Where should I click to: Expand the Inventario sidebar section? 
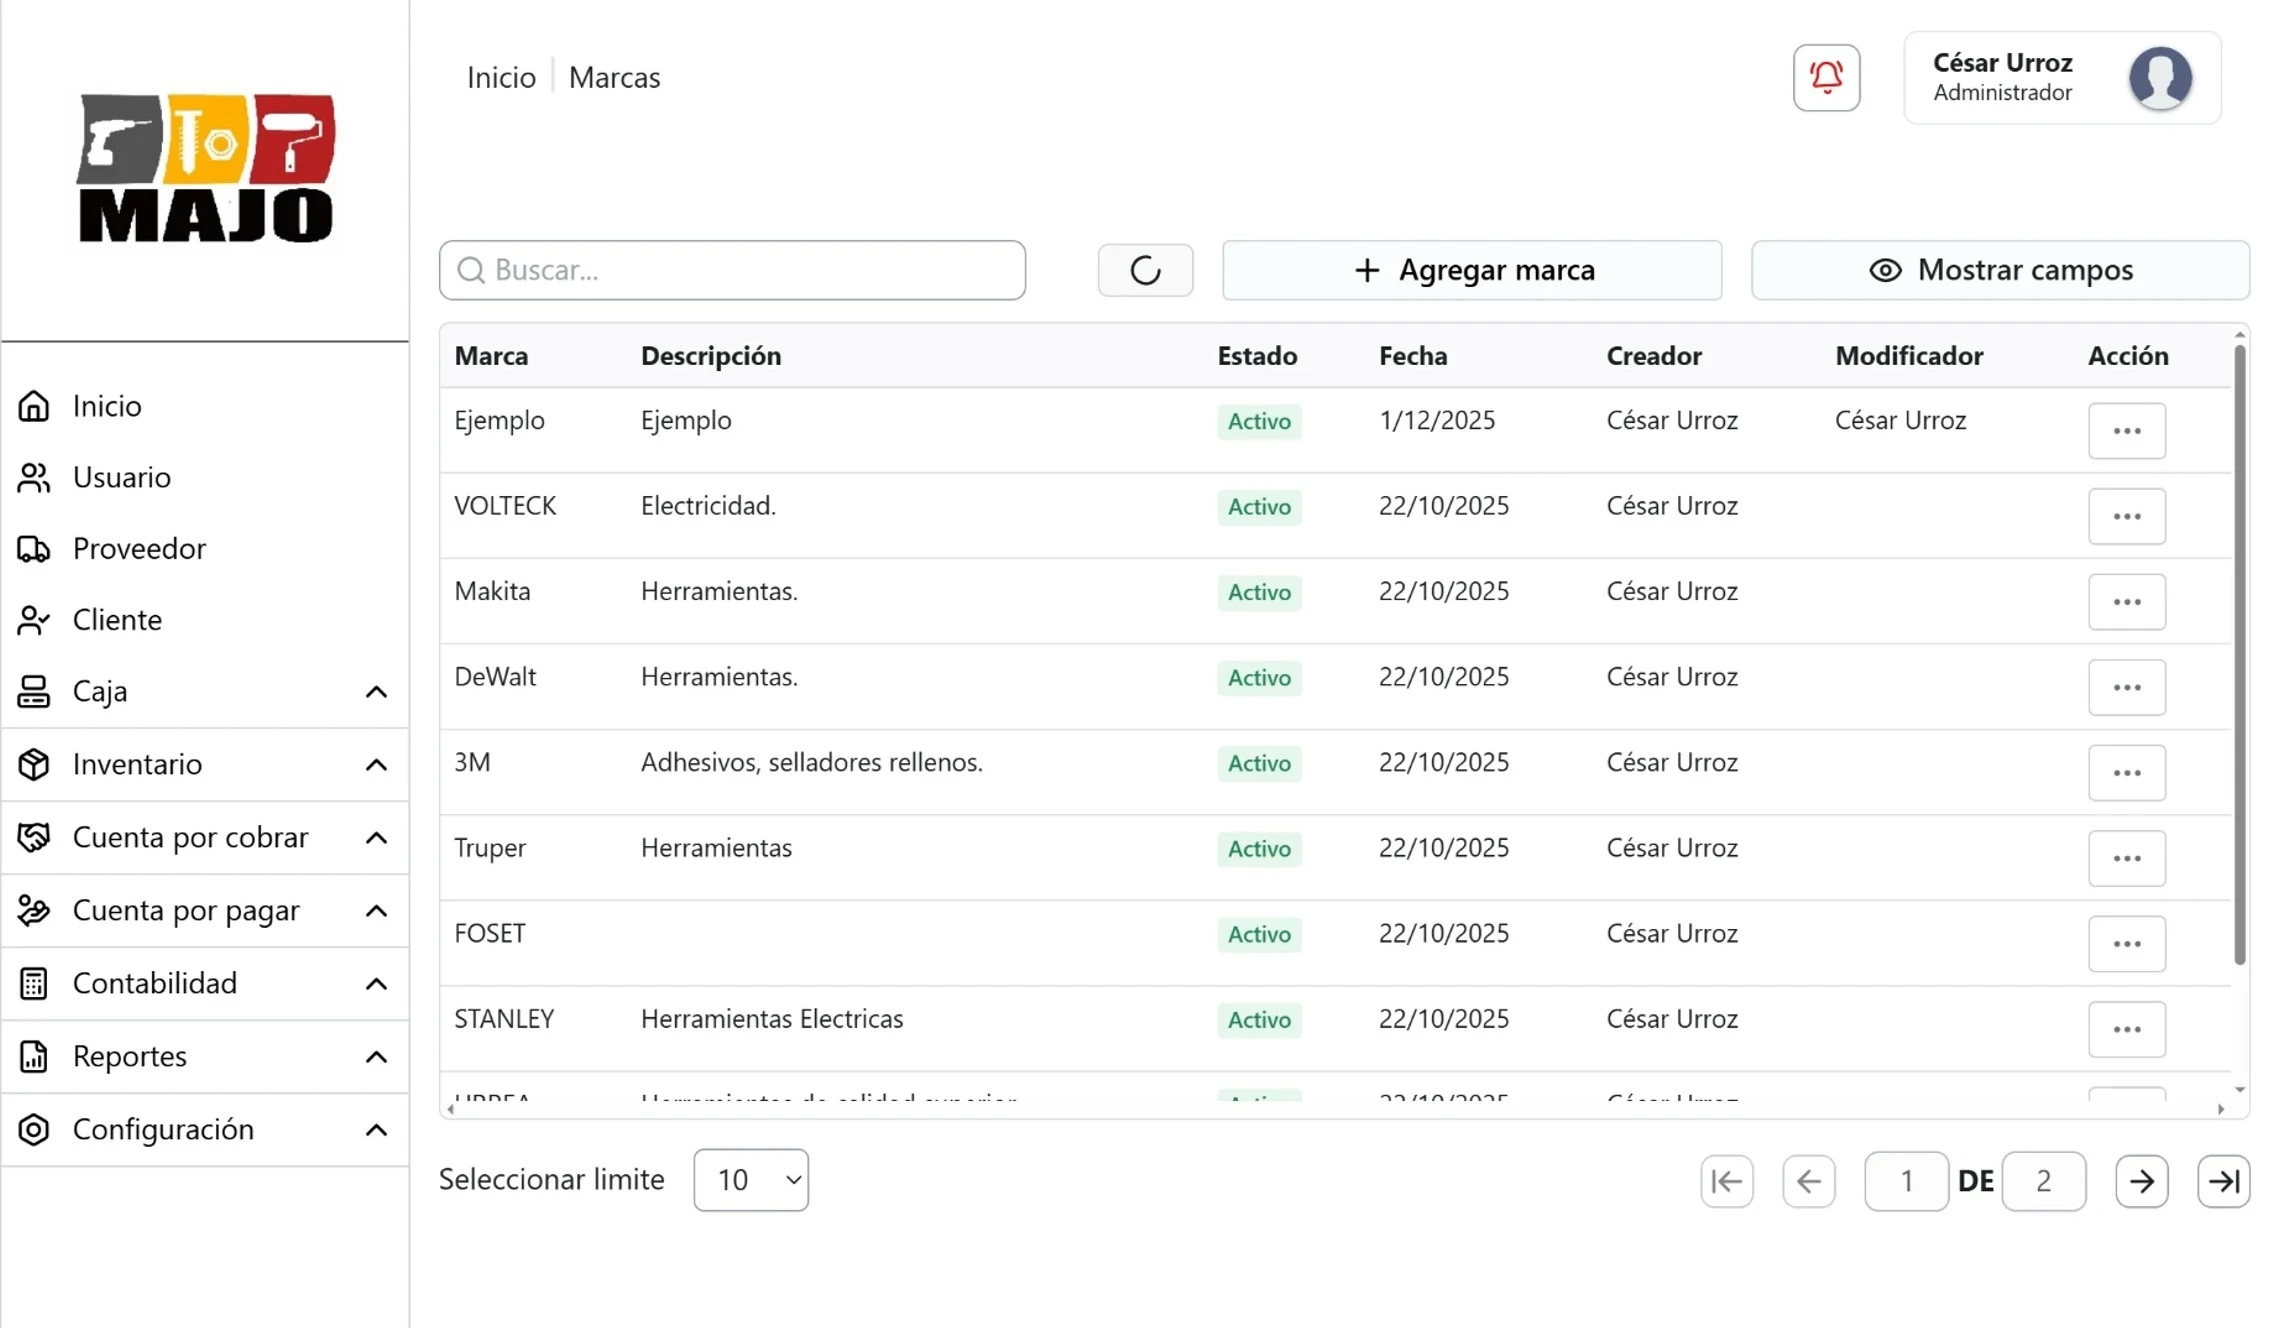(204, 764)
